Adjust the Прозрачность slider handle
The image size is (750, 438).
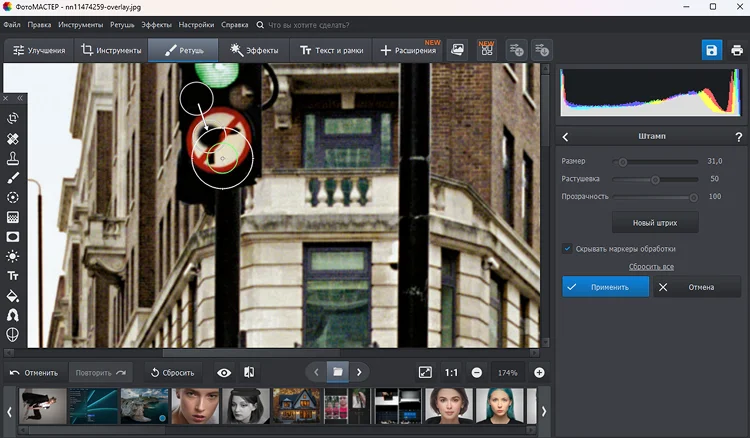tap(694, 197)
